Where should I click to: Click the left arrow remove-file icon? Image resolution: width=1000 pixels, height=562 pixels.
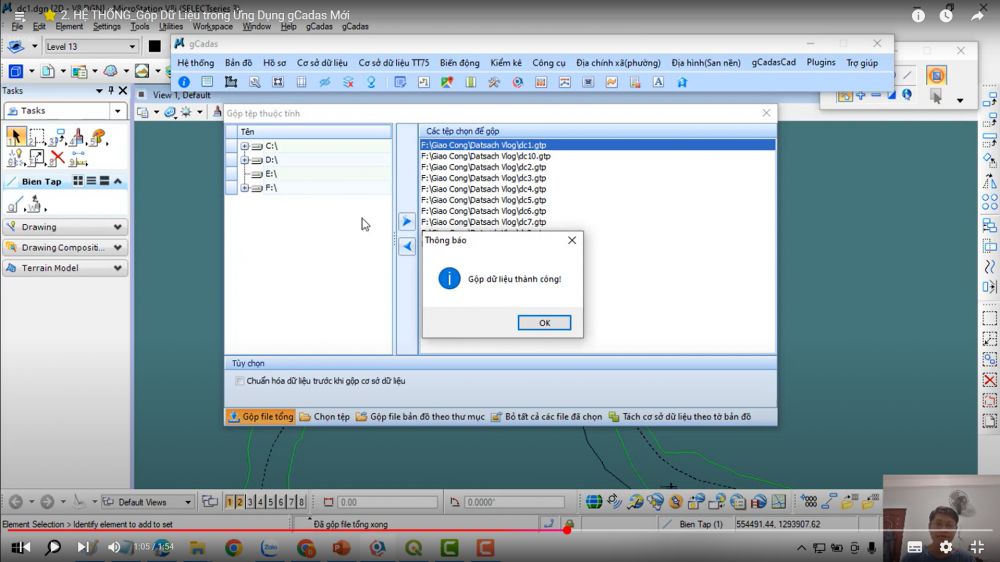(x=407, y=246)
